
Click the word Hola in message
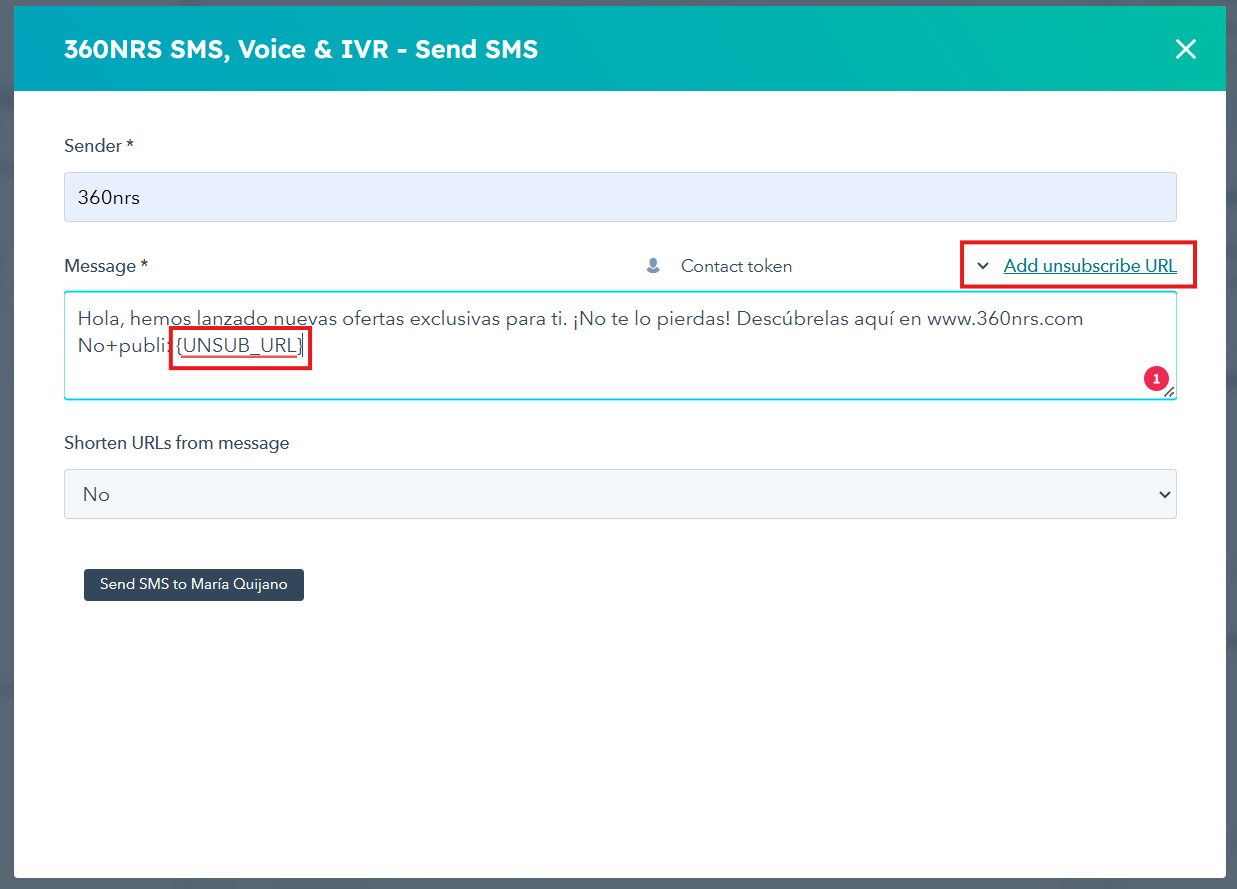(x=100, y=319)
